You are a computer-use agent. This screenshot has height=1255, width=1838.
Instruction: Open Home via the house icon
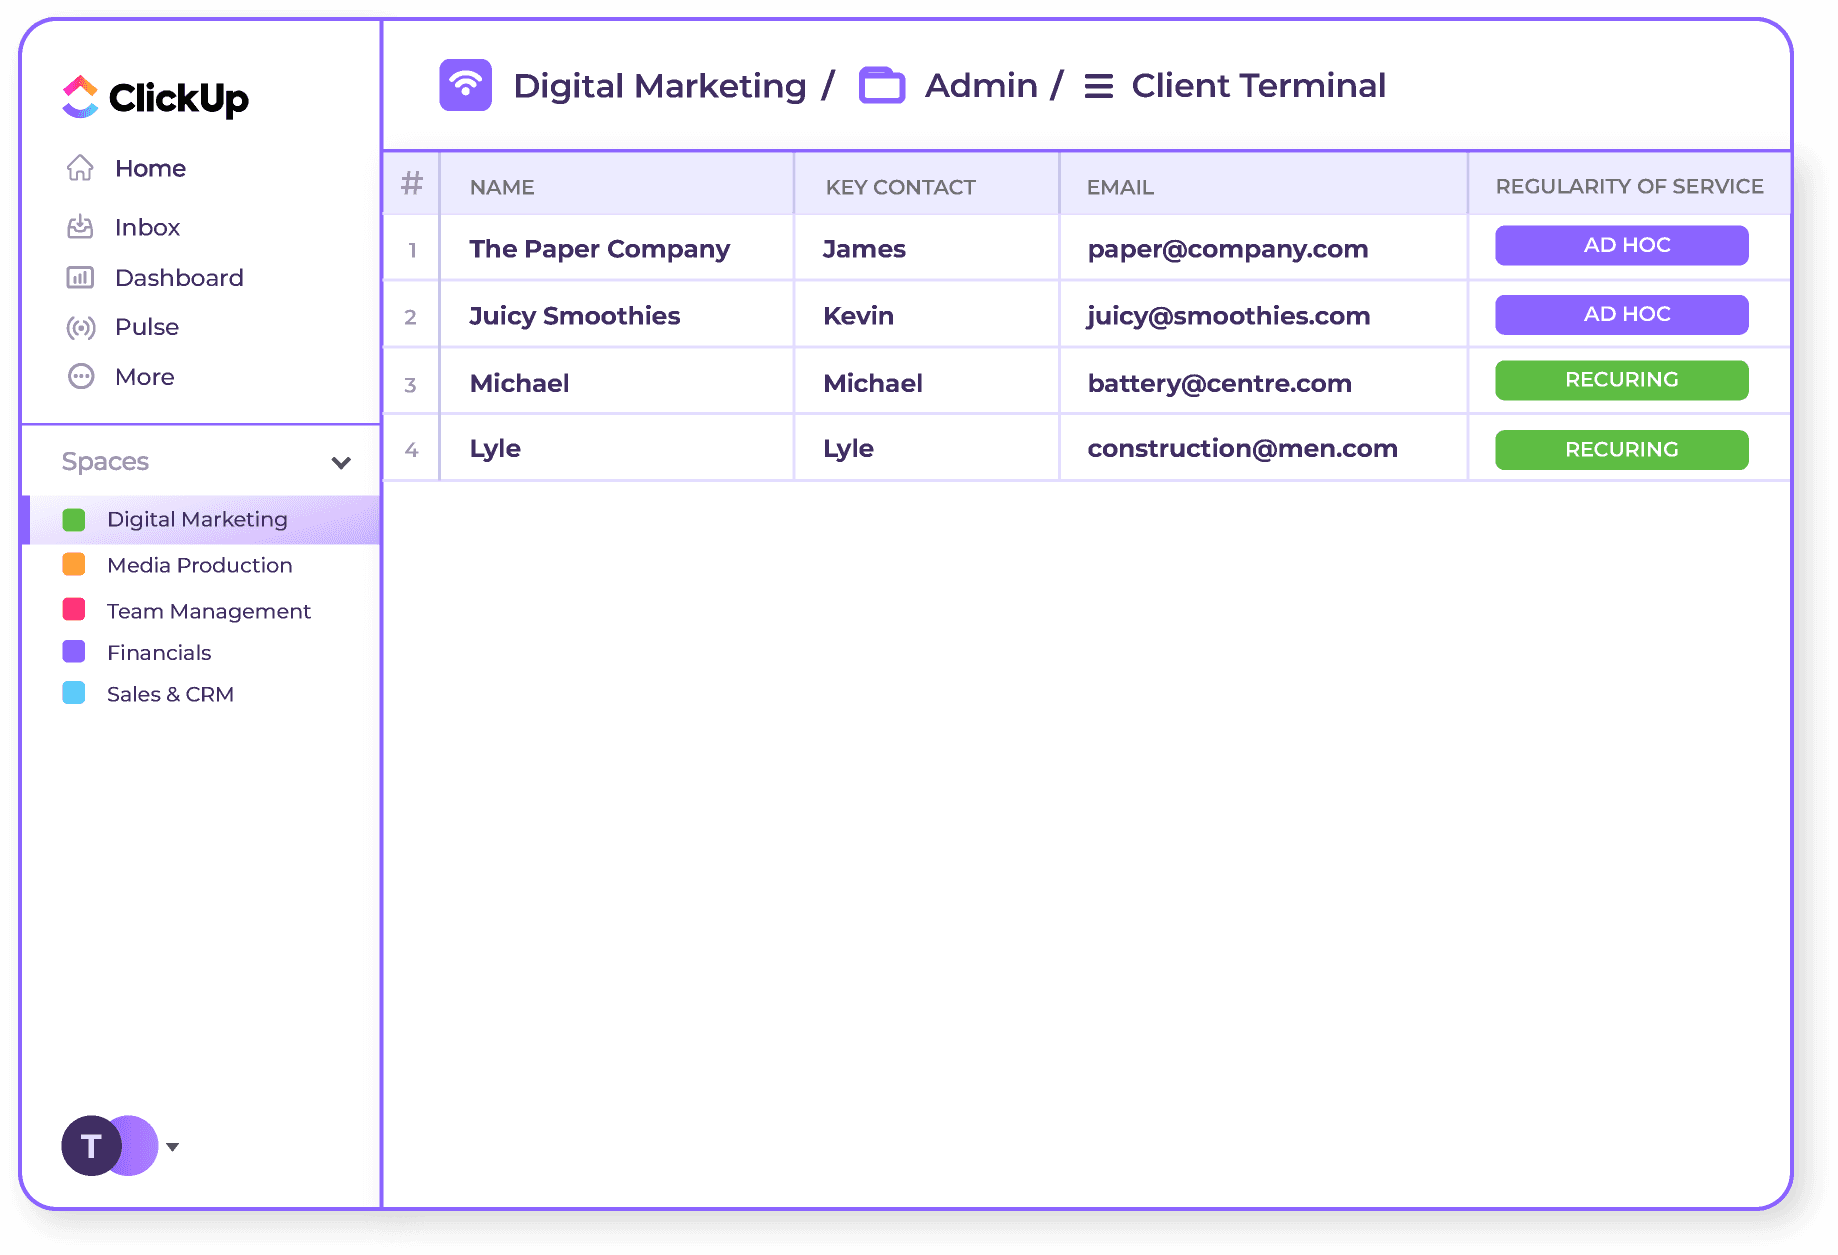pos(80,168)
